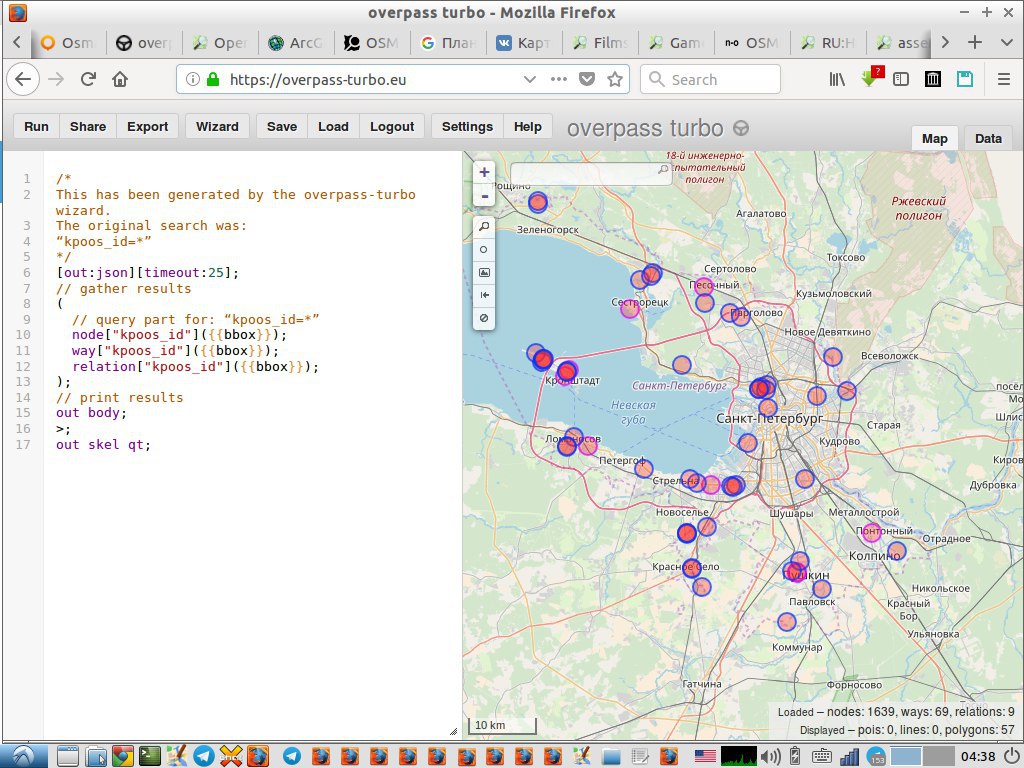Open Firefox Library icon

(837, 79)
